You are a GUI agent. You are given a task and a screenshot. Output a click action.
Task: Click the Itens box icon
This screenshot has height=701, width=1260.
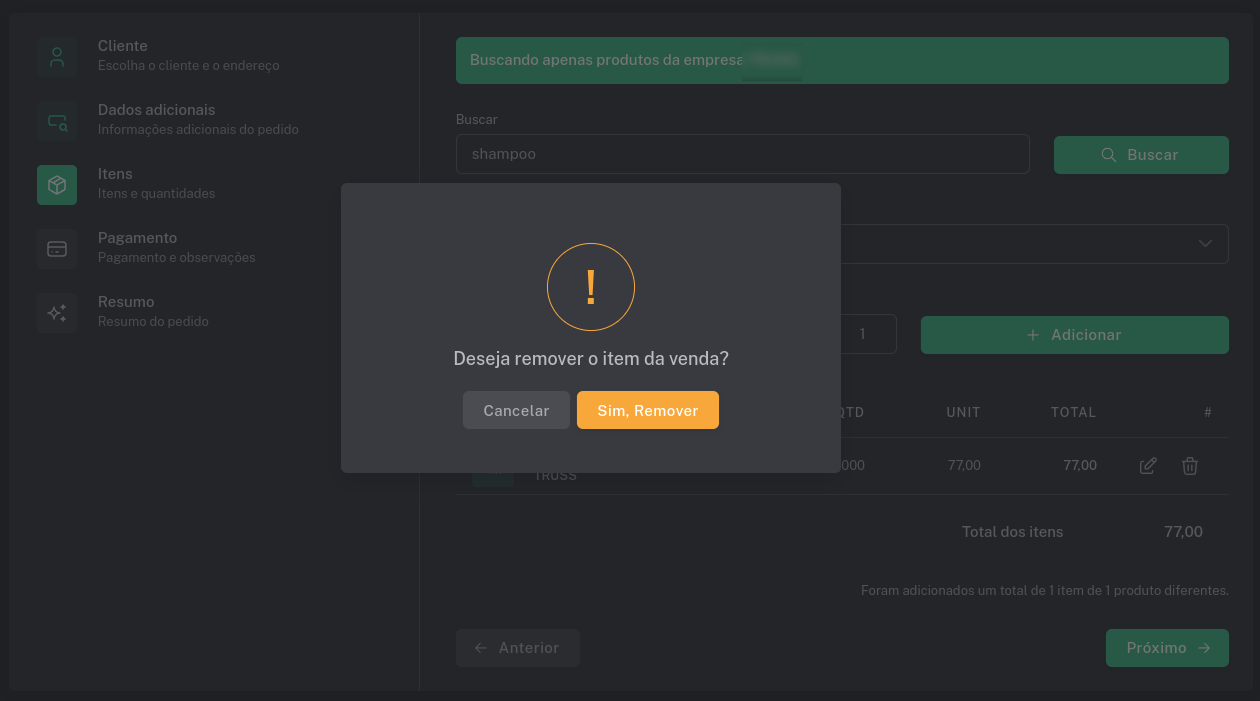(x=57, y=185)
